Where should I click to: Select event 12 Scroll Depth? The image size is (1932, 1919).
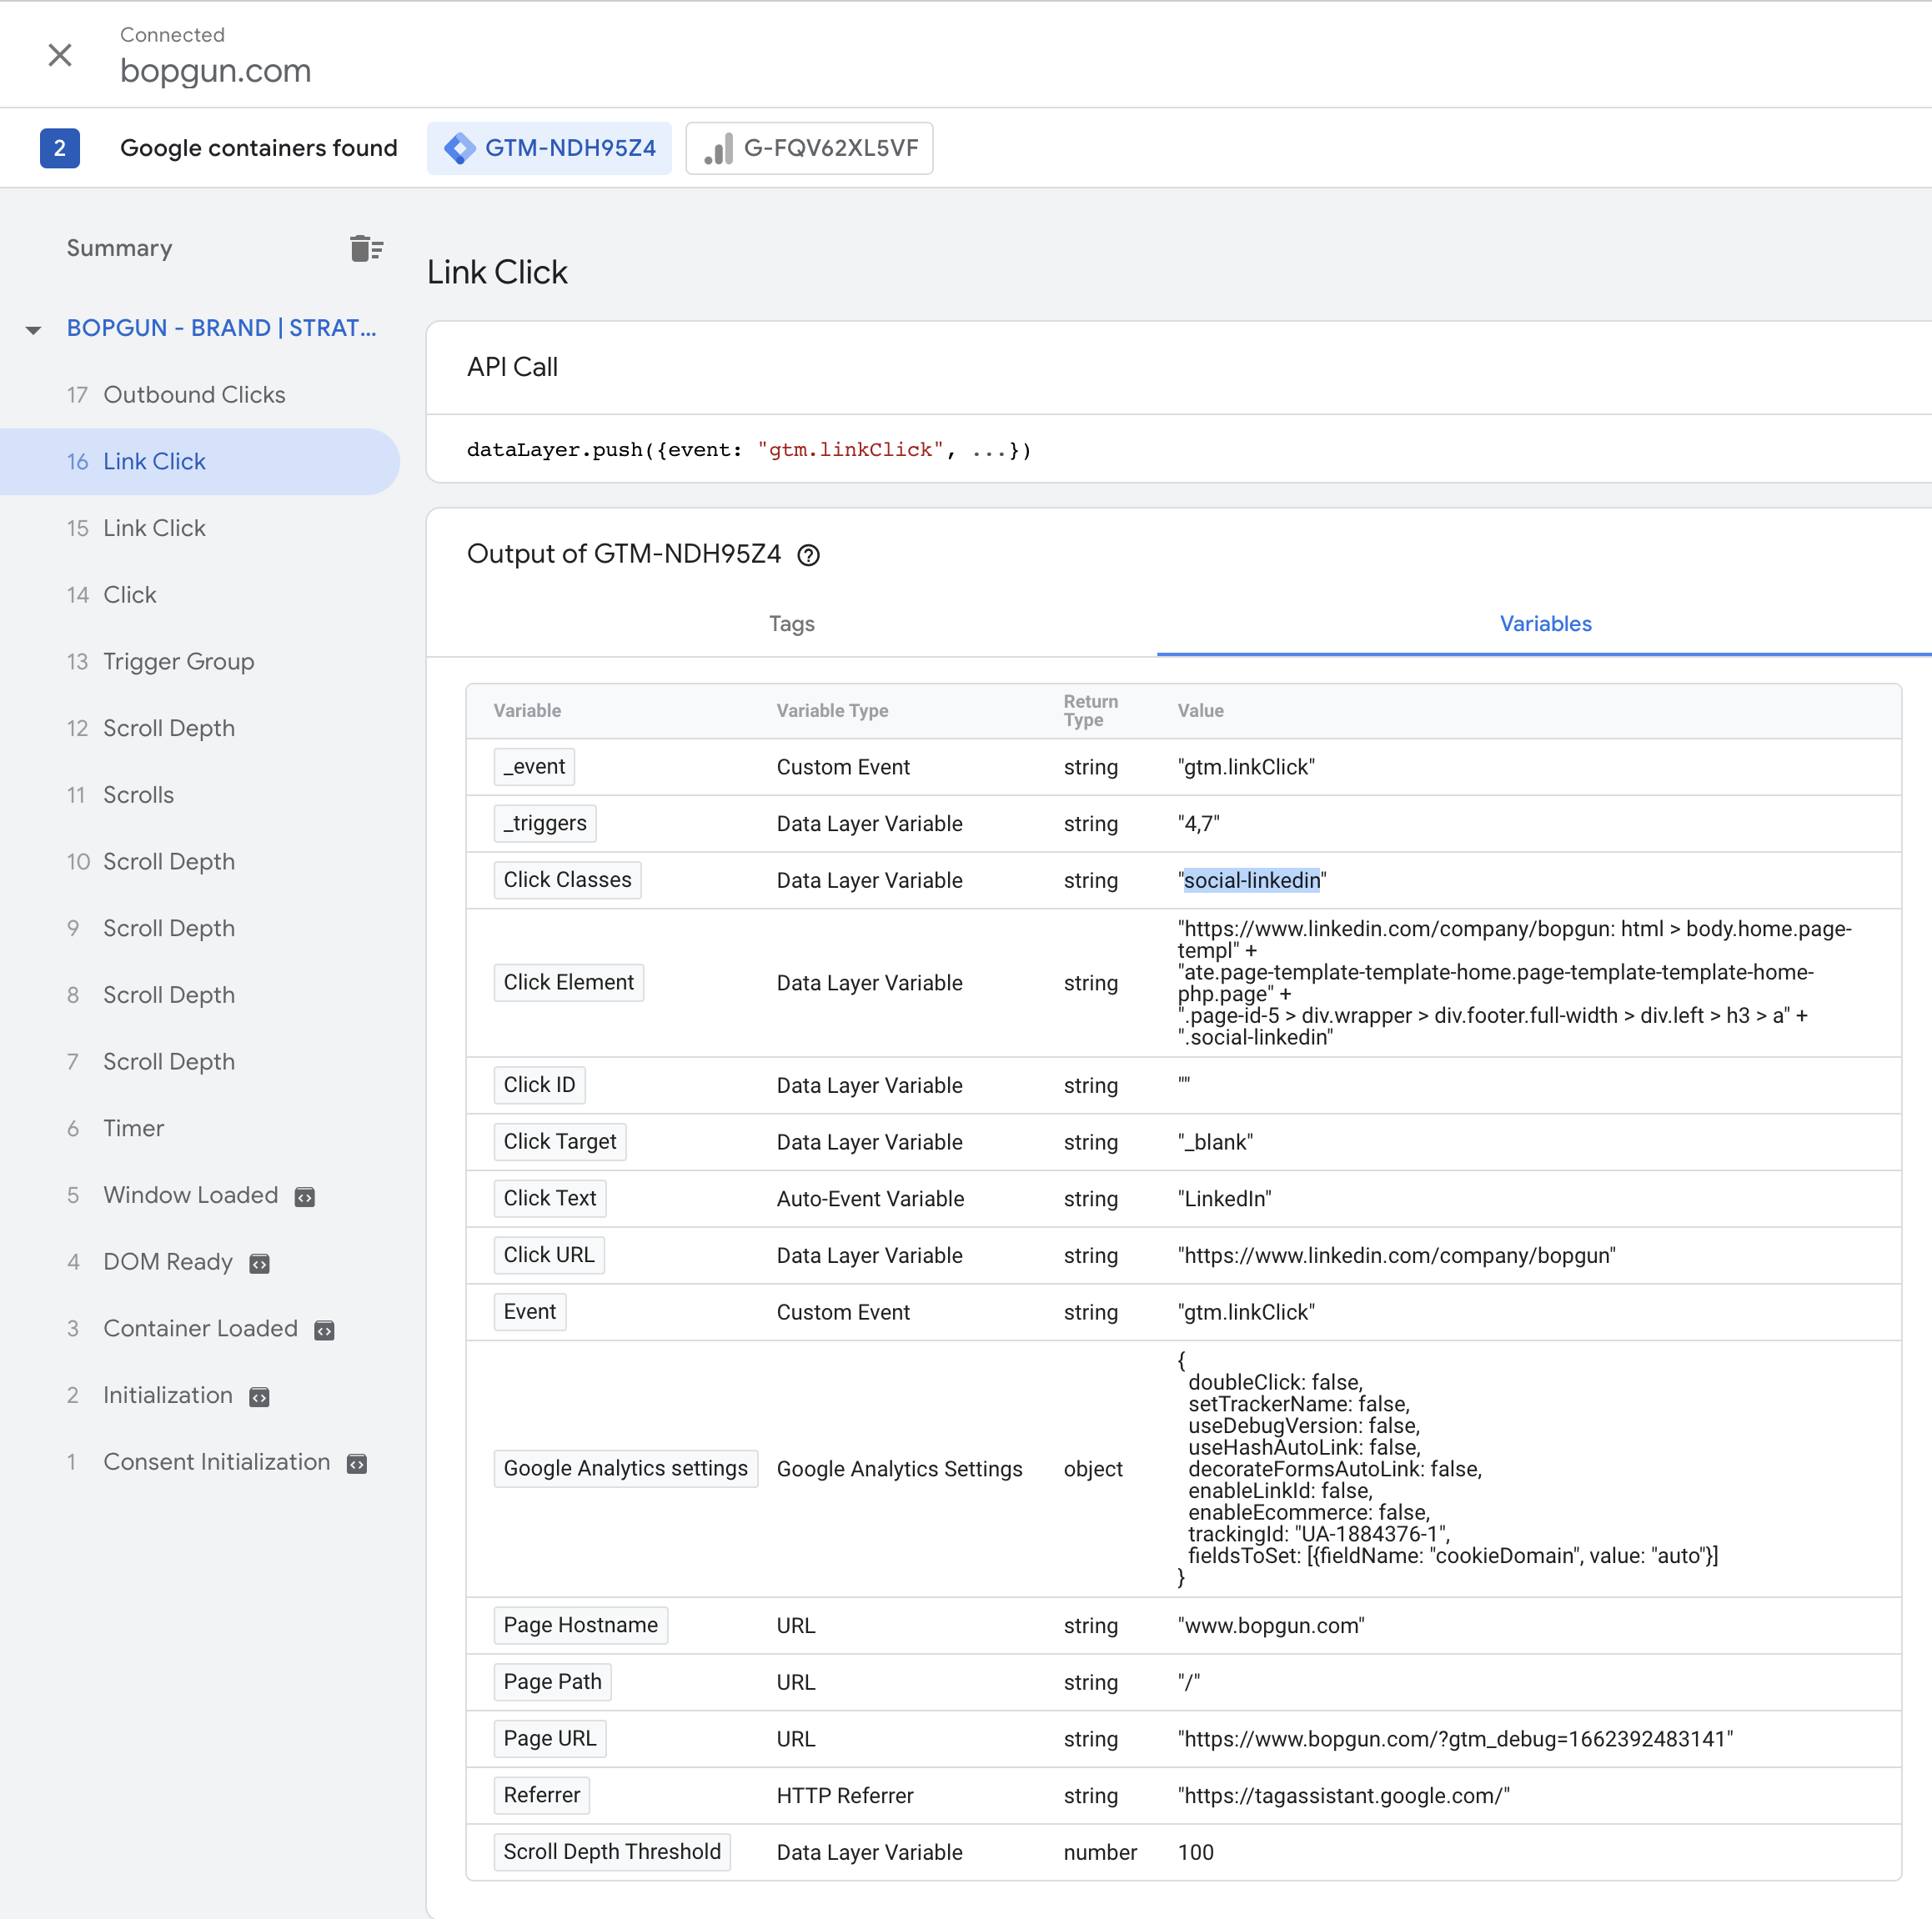coord(200,728)
